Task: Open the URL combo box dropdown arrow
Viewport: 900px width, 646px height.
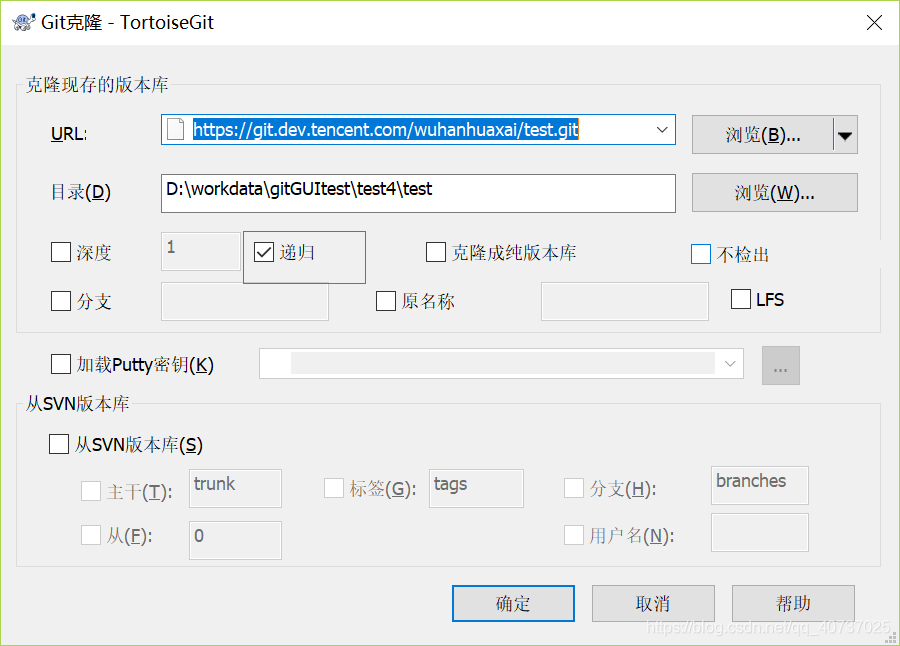Action: (x=662, y=130)
